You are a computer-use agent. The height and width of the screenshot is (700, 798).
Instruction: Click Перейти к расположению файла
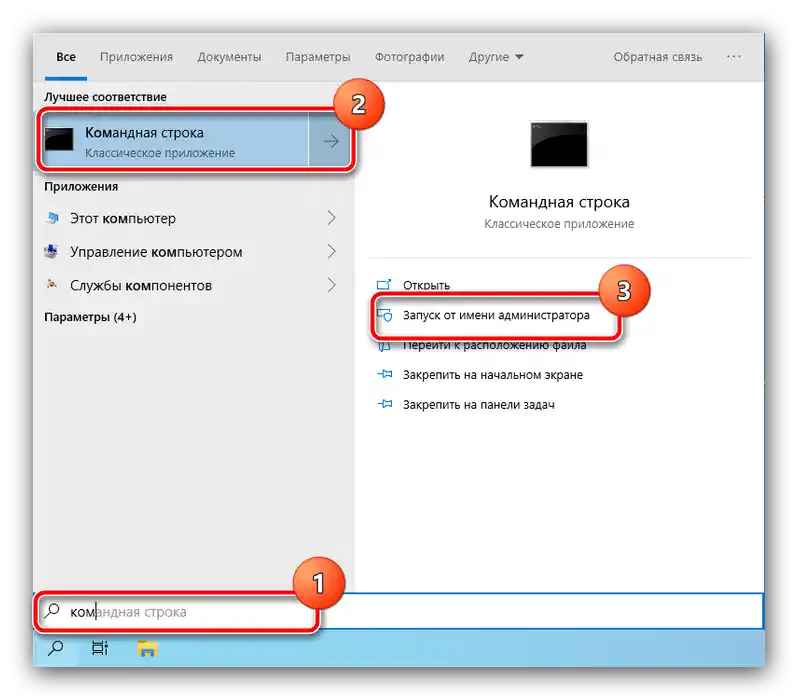tap(494, 345)
